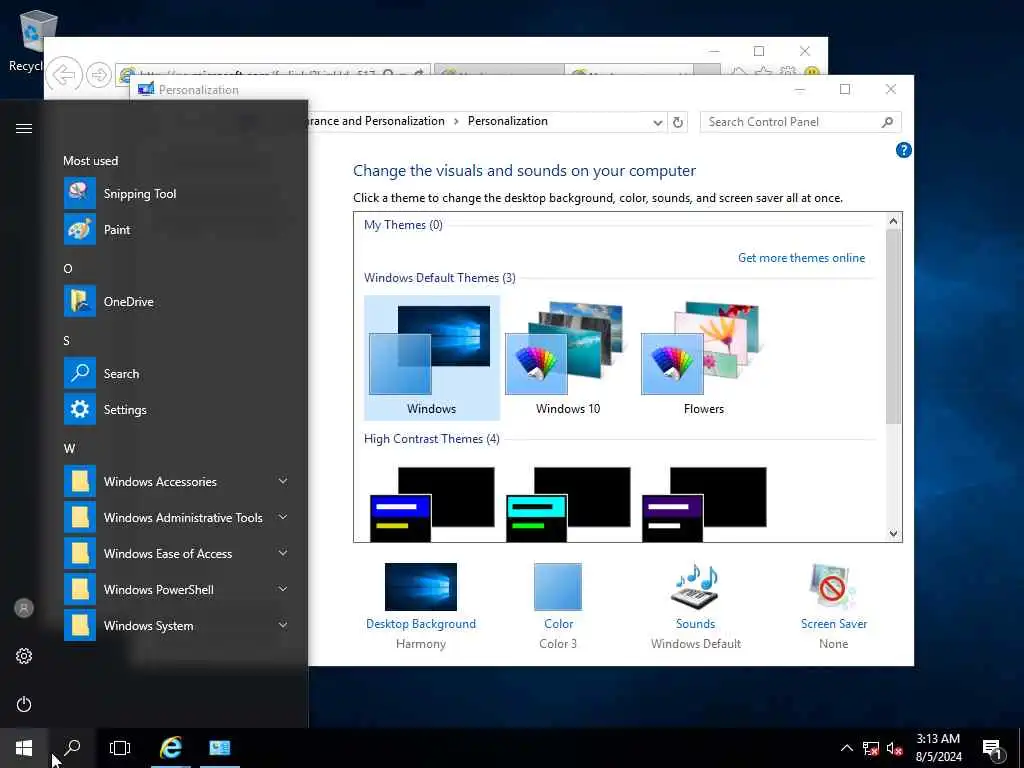
Task: Click Internet Explorer back arrow button
Action: [x=64, y=75]
